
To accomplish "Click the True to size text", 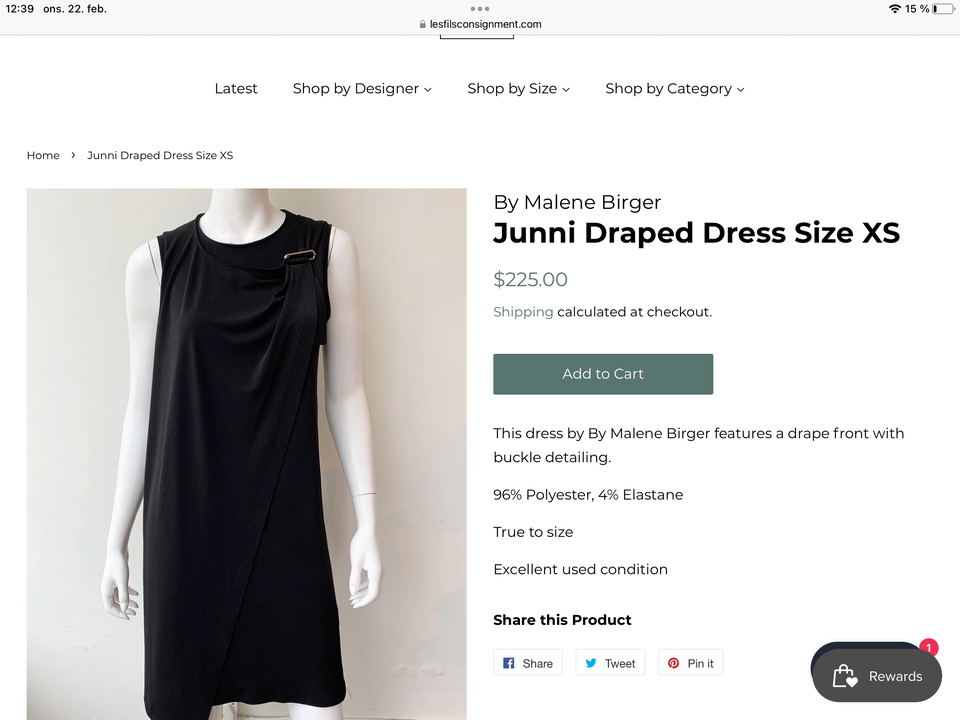I will [533, 532].
